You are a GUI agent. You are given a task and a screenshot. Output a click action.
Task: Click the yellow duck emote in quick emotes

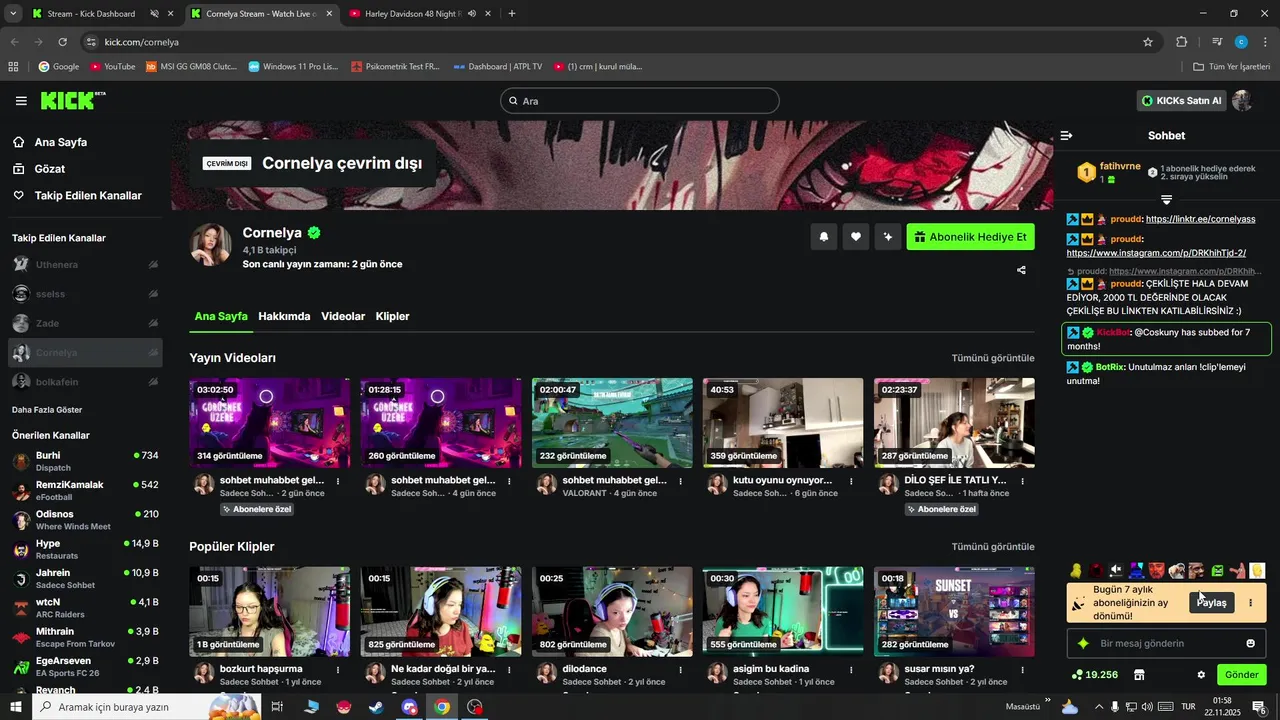pyautogui.click(x=1076, y=571)
